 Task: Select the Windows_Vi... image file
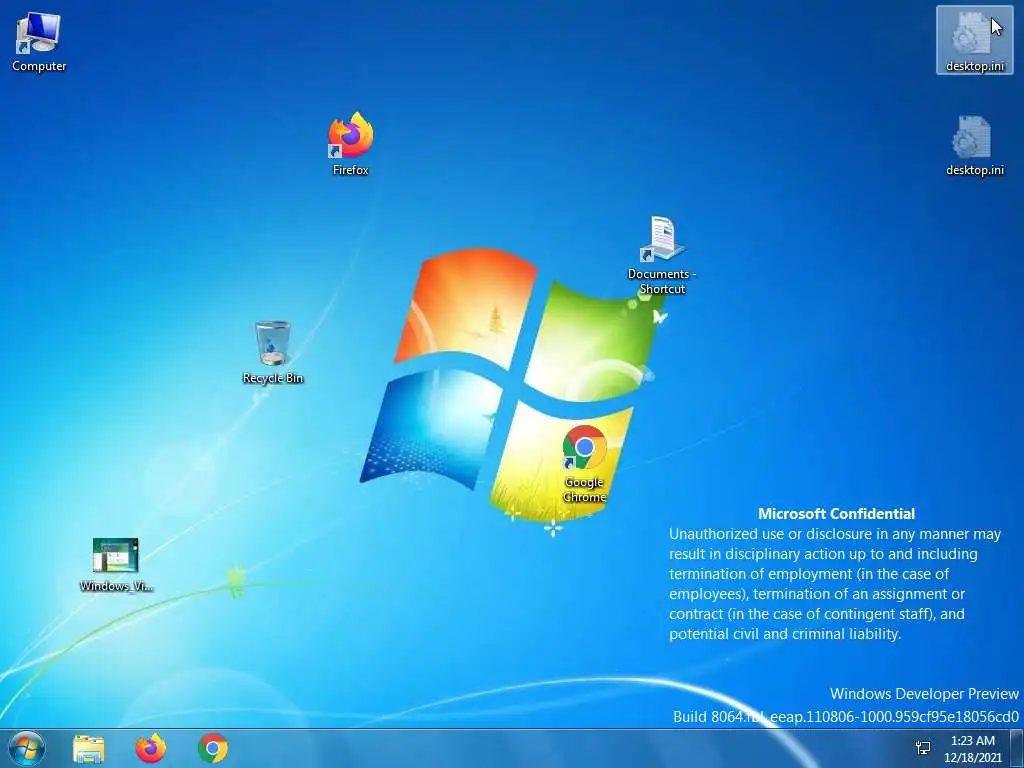(116, 565)
